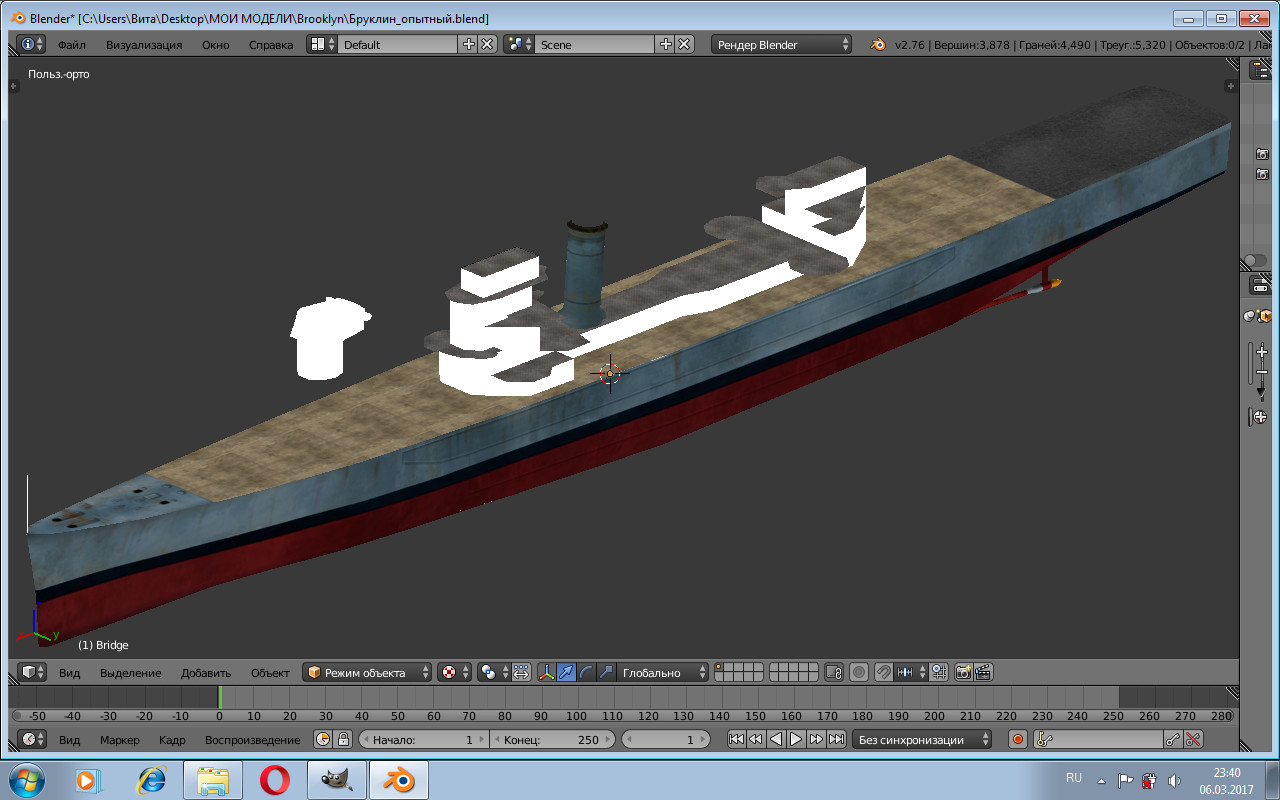
Task: Click the OpenGL render image camera icon
Action: tap(964, 672)
